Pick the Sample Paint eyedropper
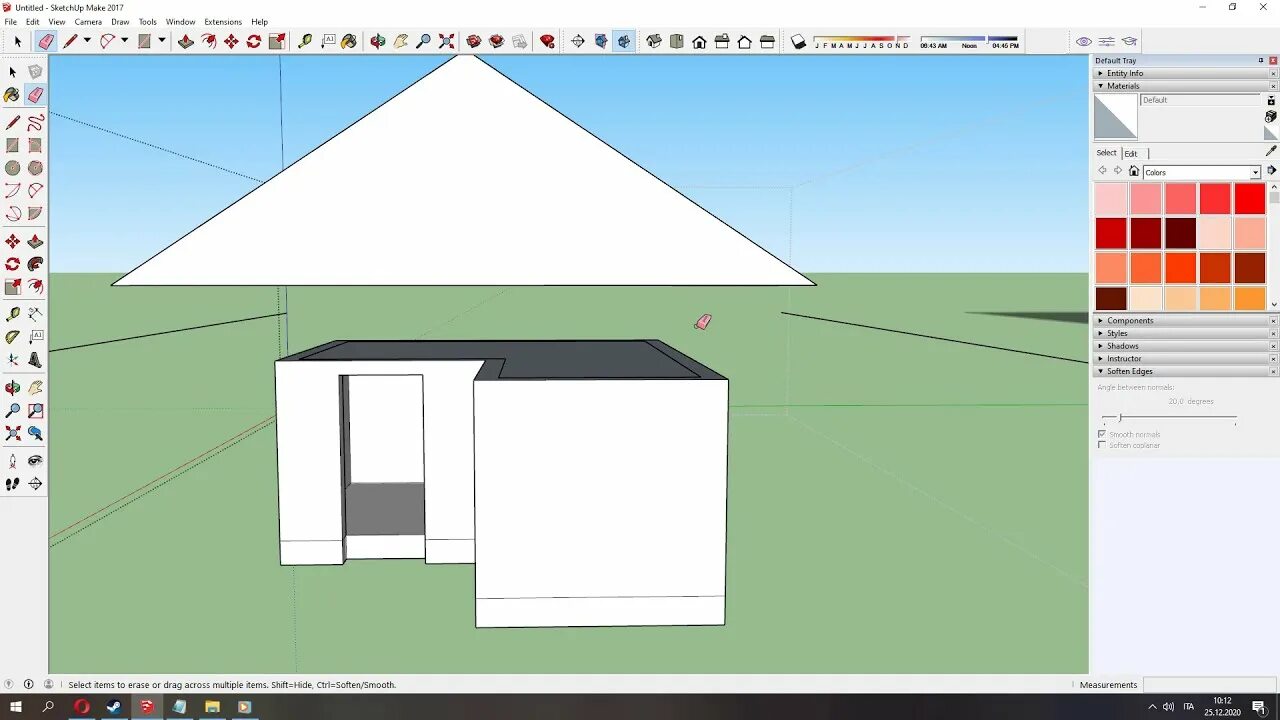Viewport: 1280px width, 720px height. point(1271,151)
